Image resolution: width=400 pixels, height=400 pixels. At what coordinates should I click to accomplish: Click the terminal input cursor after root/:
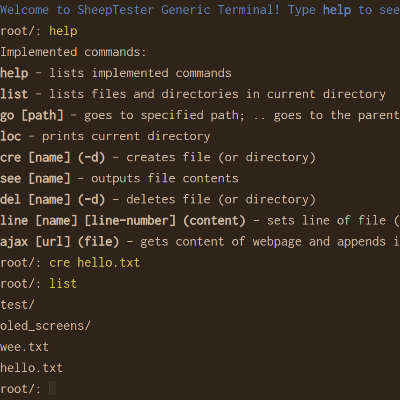coord(52,388)
